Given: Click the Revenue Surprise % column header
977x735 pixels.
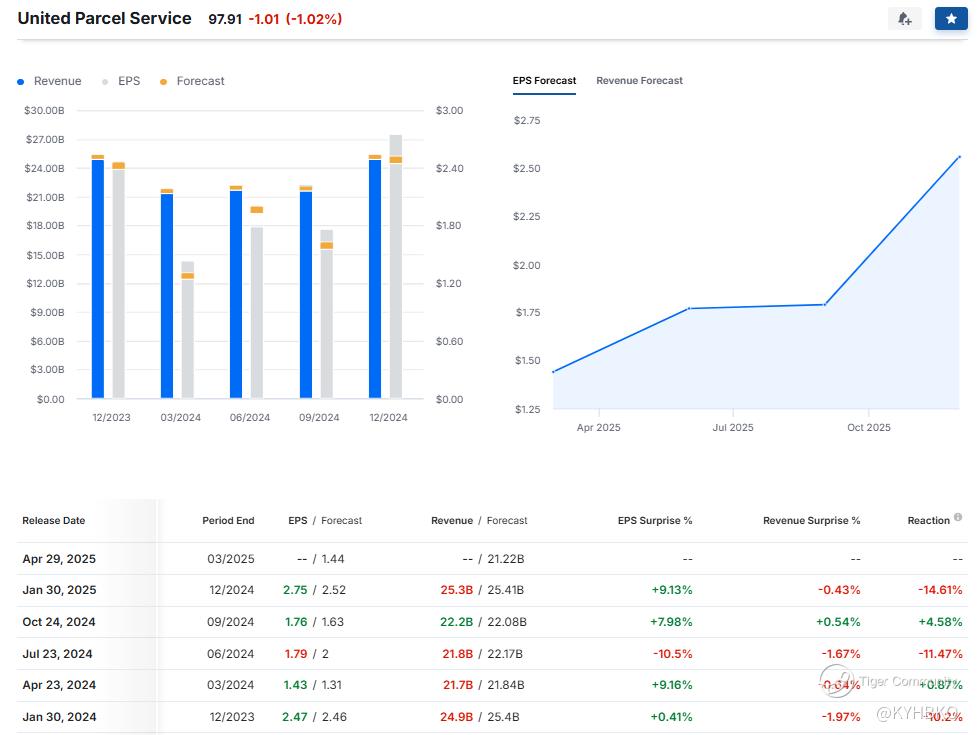Looking at the screenshot, I should pos(811,521).
